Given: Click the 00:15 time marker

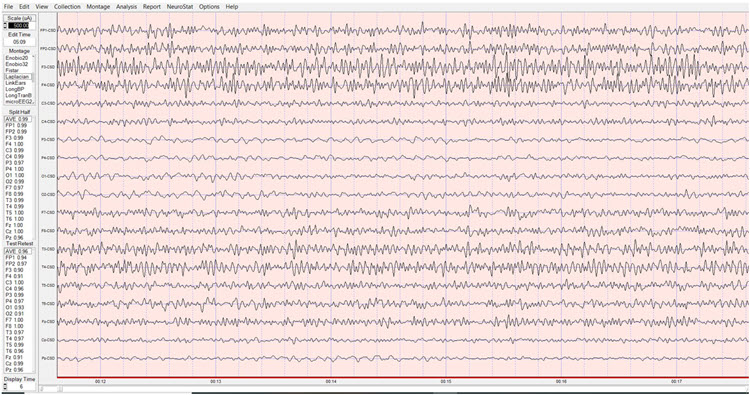Looking at the screenshot, I should 446,382.
